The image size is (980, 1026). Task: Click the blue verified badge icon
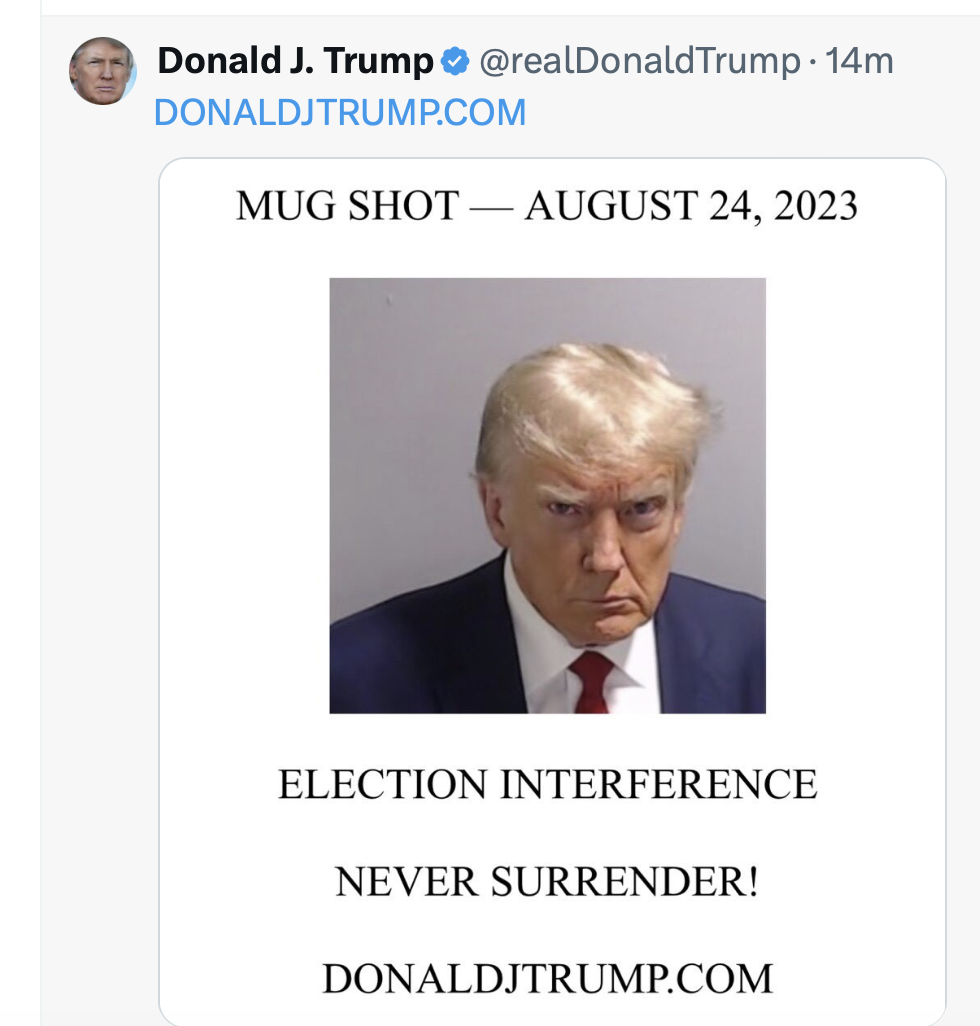click(x=455, y=62)
